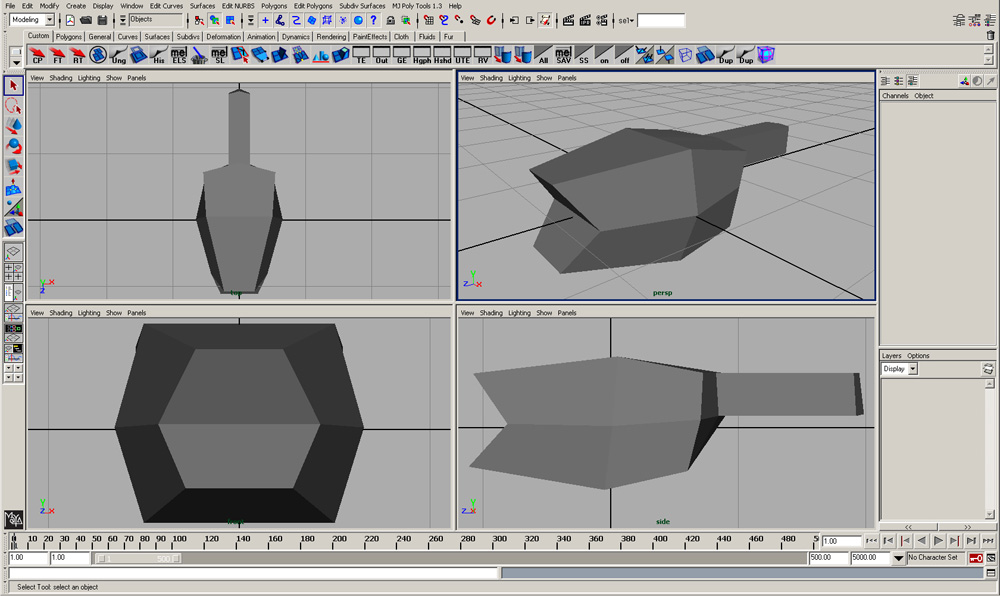Open a scene with the folder icon
1000x596 pixels.
pyautogui.click(x=86, y=20)
